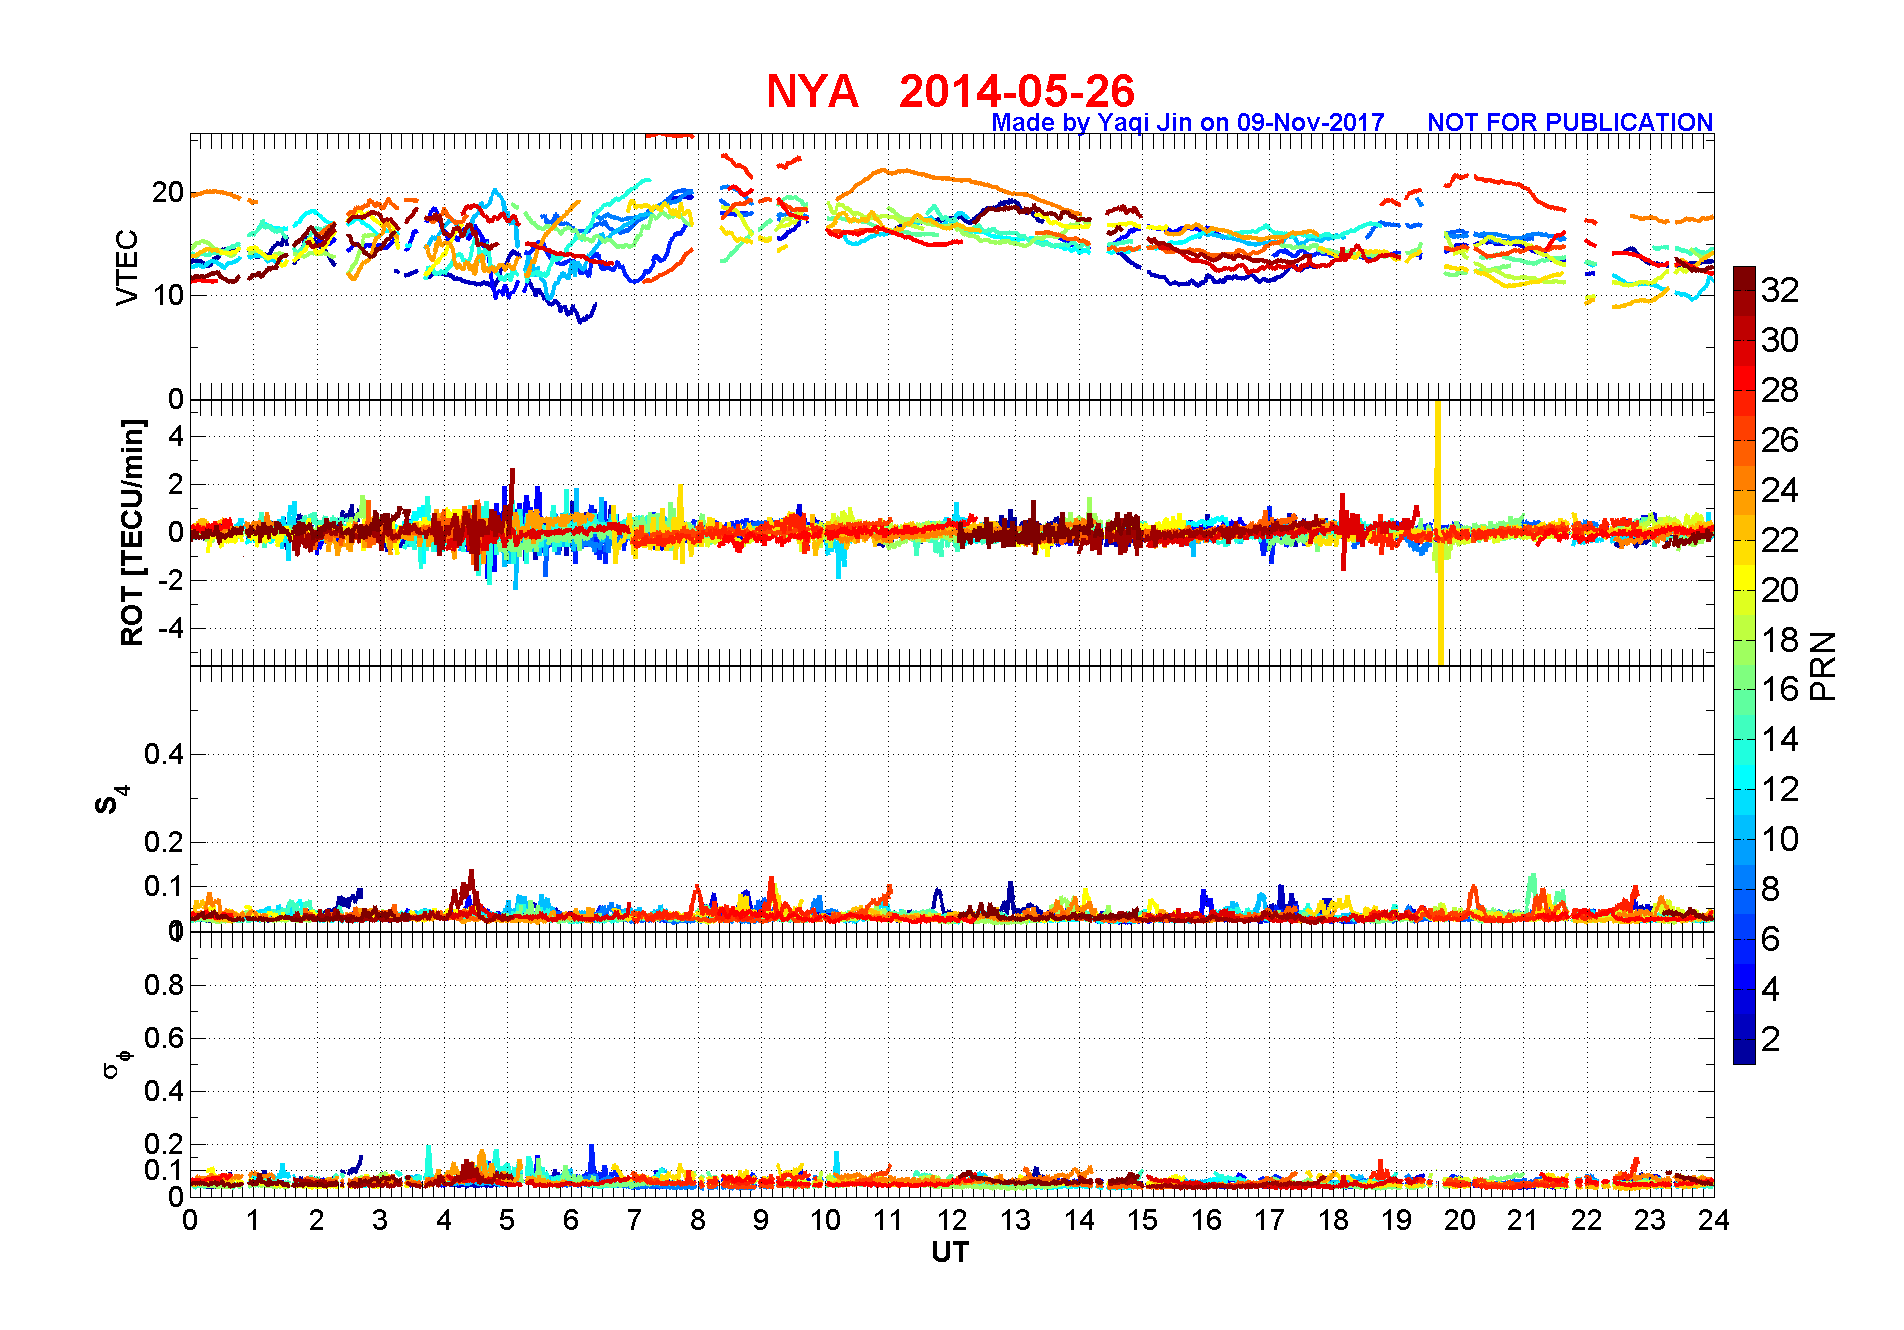Click x-axis tick label "3"

[380, 1221]
